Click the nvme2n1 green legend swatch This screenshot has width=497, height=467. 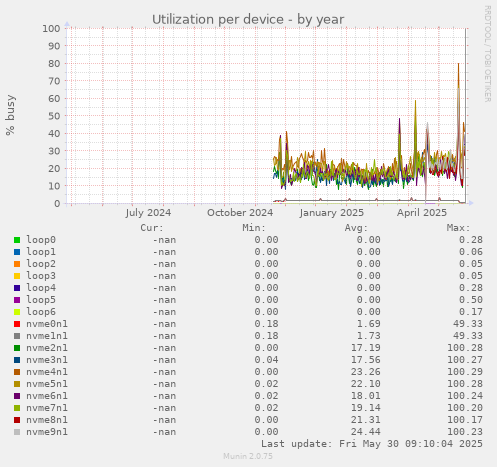pyautogui.click(x=17, y=348)
